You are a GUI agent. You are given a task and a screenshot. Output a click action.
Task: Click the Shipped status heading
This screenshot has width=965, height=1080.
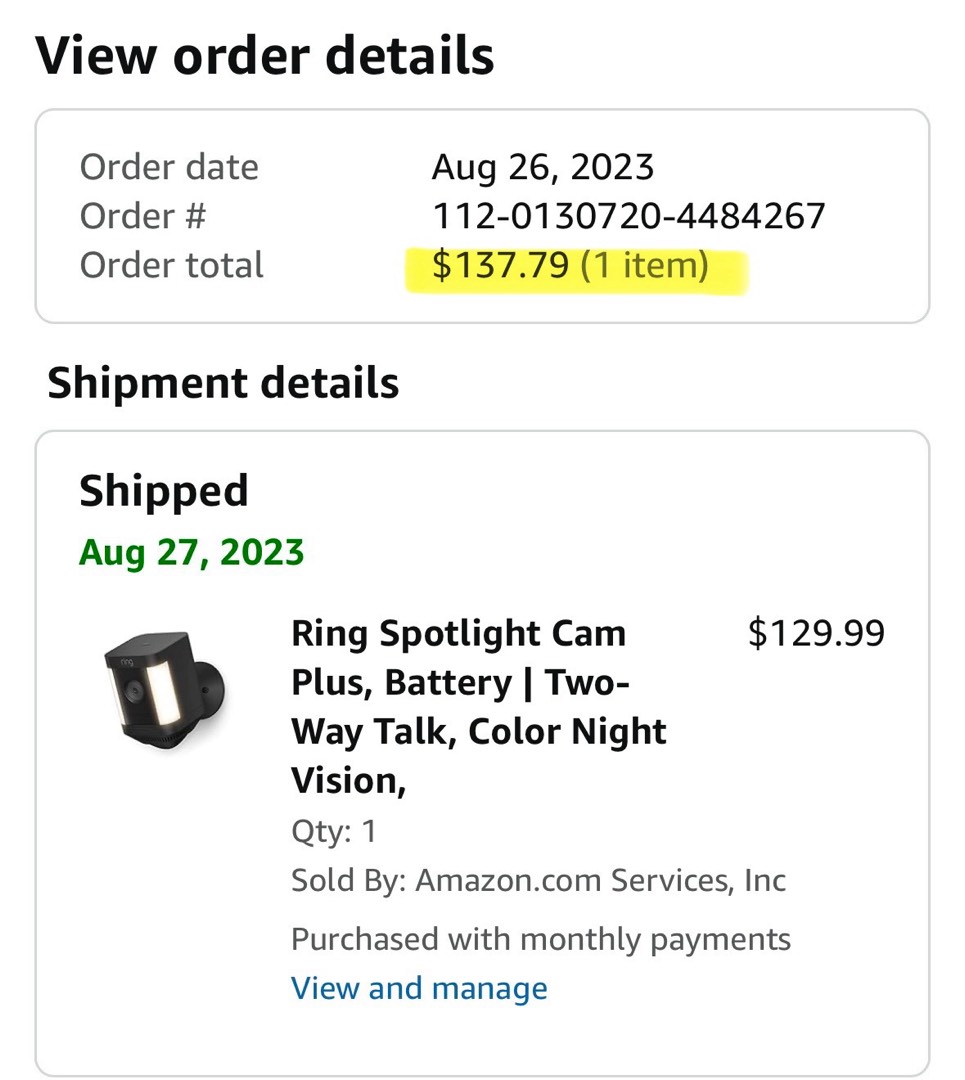[x=164, y=491]
